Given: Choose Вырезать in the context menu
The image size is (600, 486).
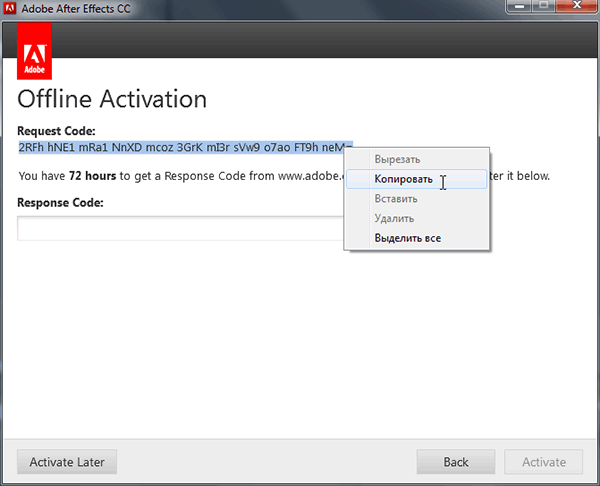Looking at the screenshot, I should 416,159.
